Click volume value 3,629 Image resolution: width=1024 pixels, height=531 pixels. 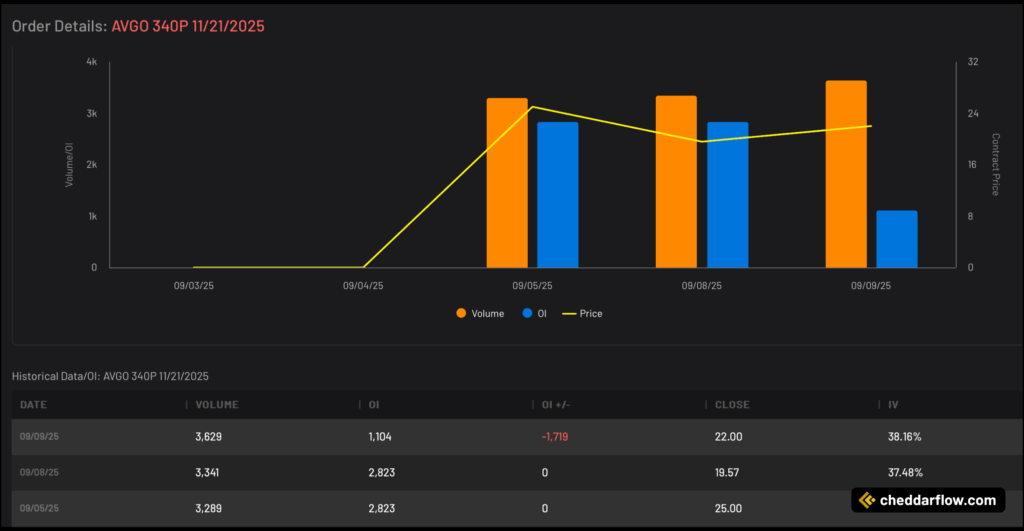click(208, 436)
